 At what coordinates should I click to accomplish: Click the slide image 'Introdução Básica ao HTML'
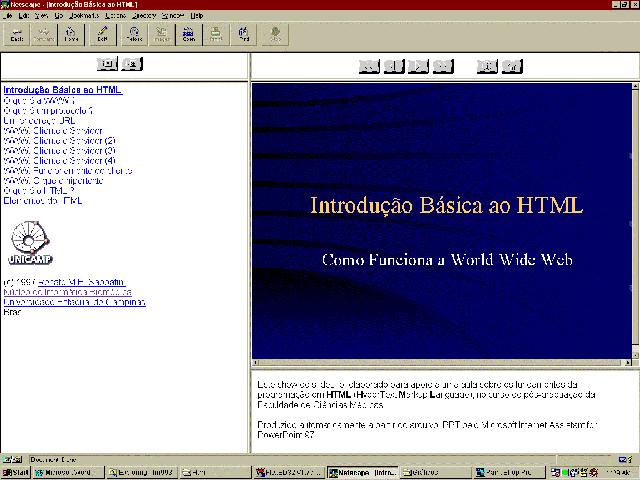click(442, 221)
